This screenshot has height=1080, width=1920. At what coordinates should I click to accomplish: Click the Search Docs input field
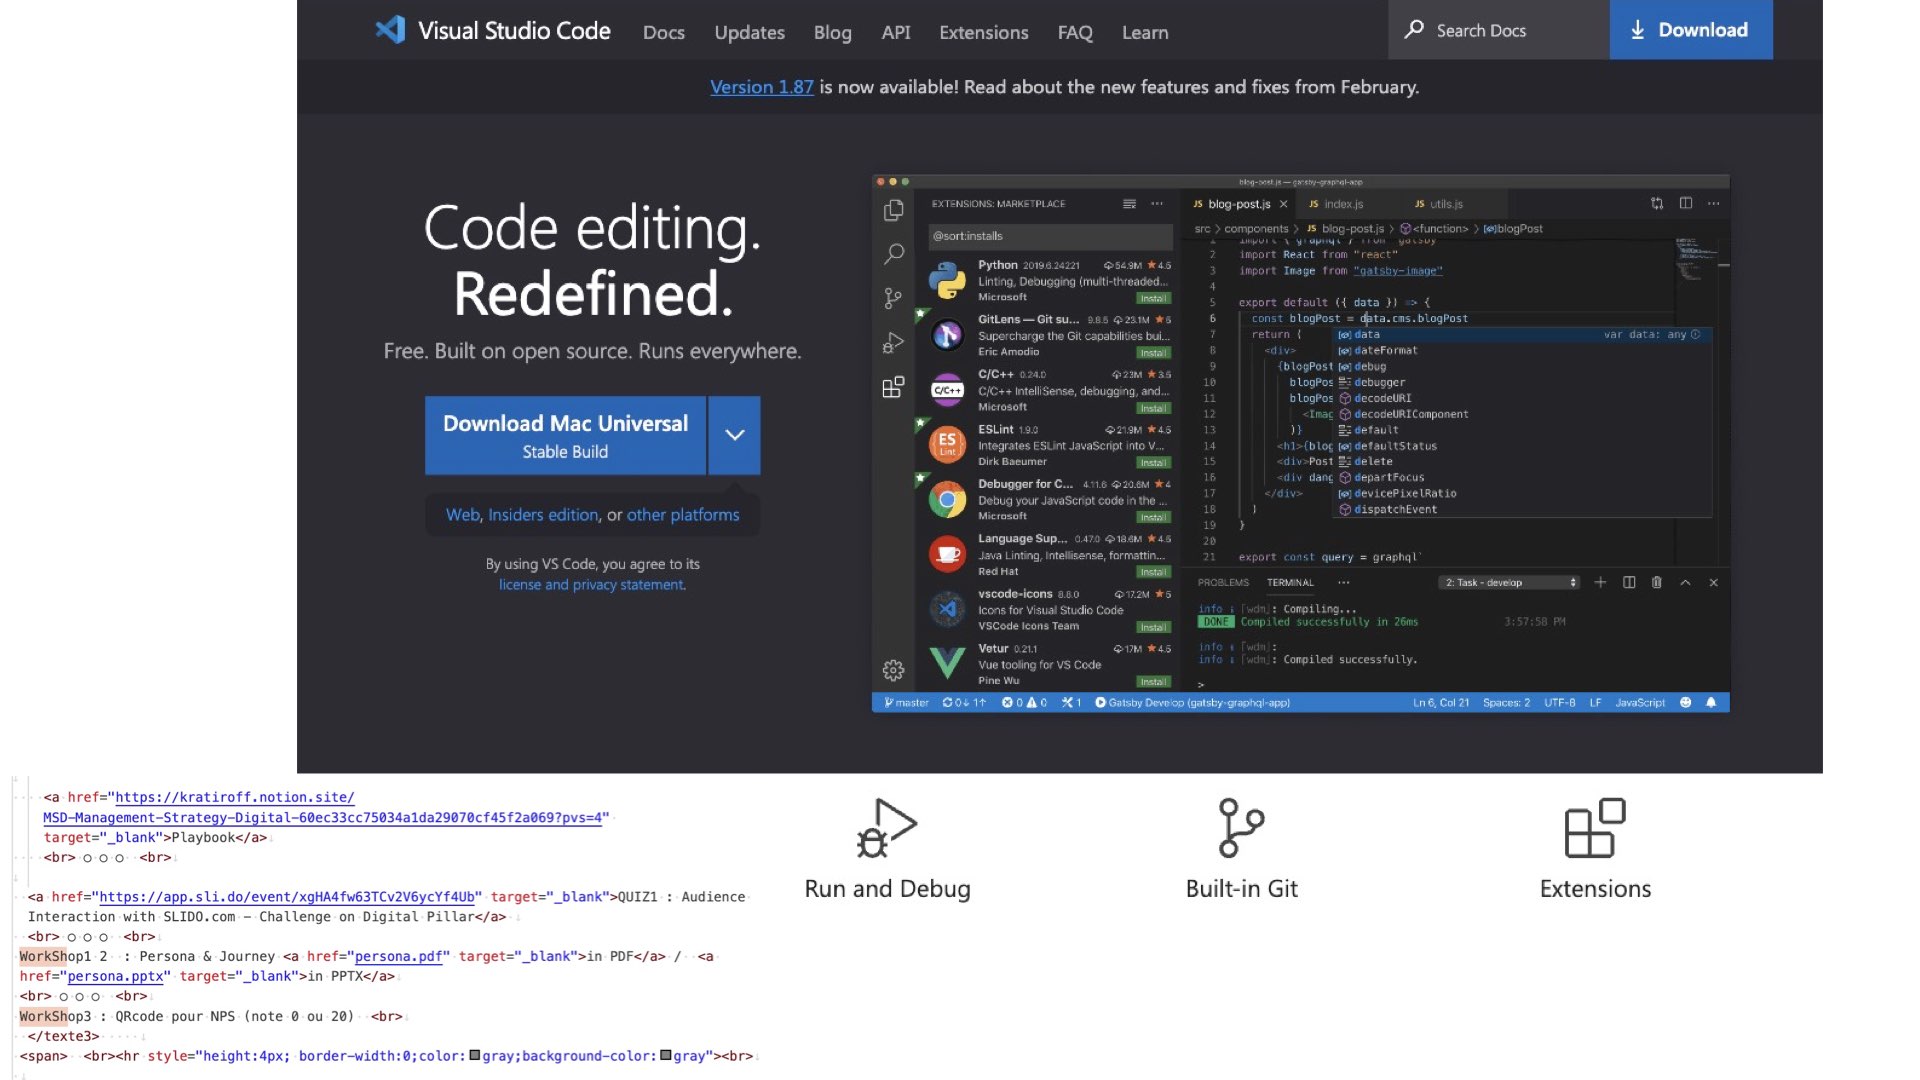(1499, 30)
